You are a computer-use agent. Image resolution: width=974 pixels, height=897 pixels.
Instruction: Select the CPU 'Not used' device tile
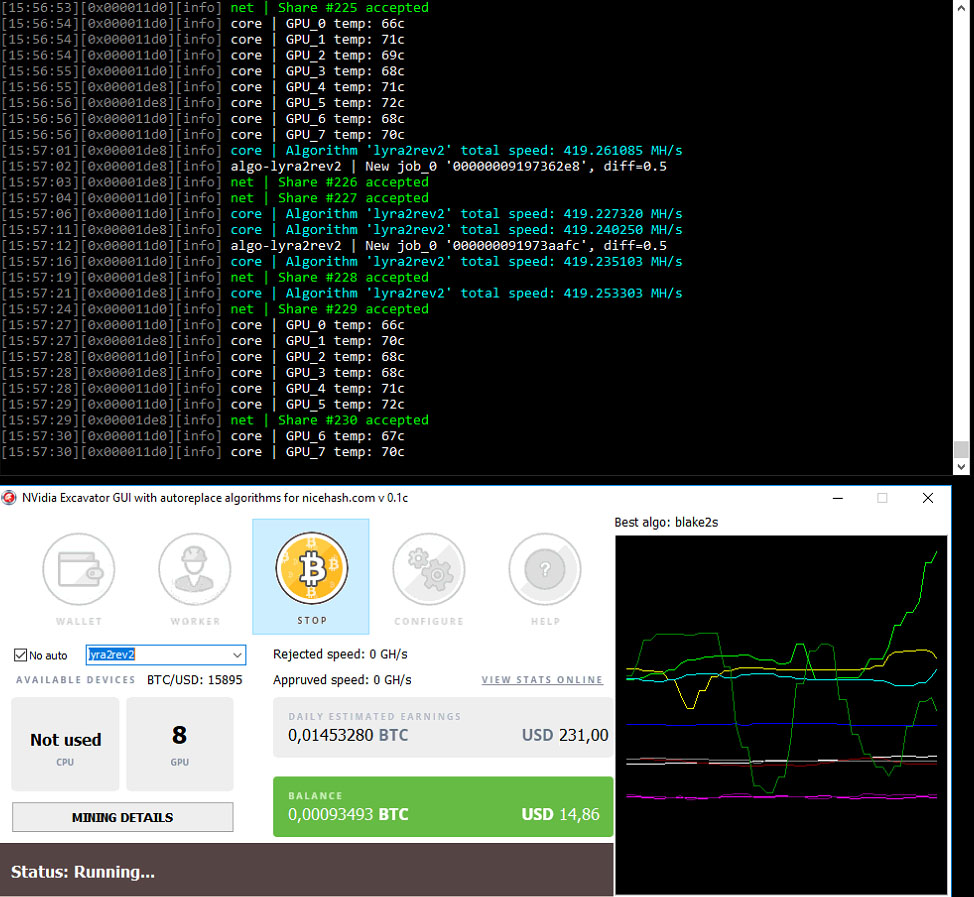tap(65, 744)
